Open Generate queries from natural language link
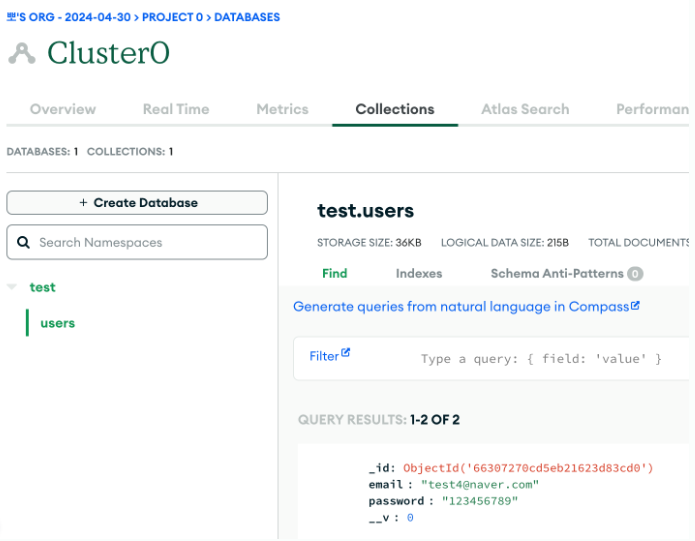 [461, 307]
